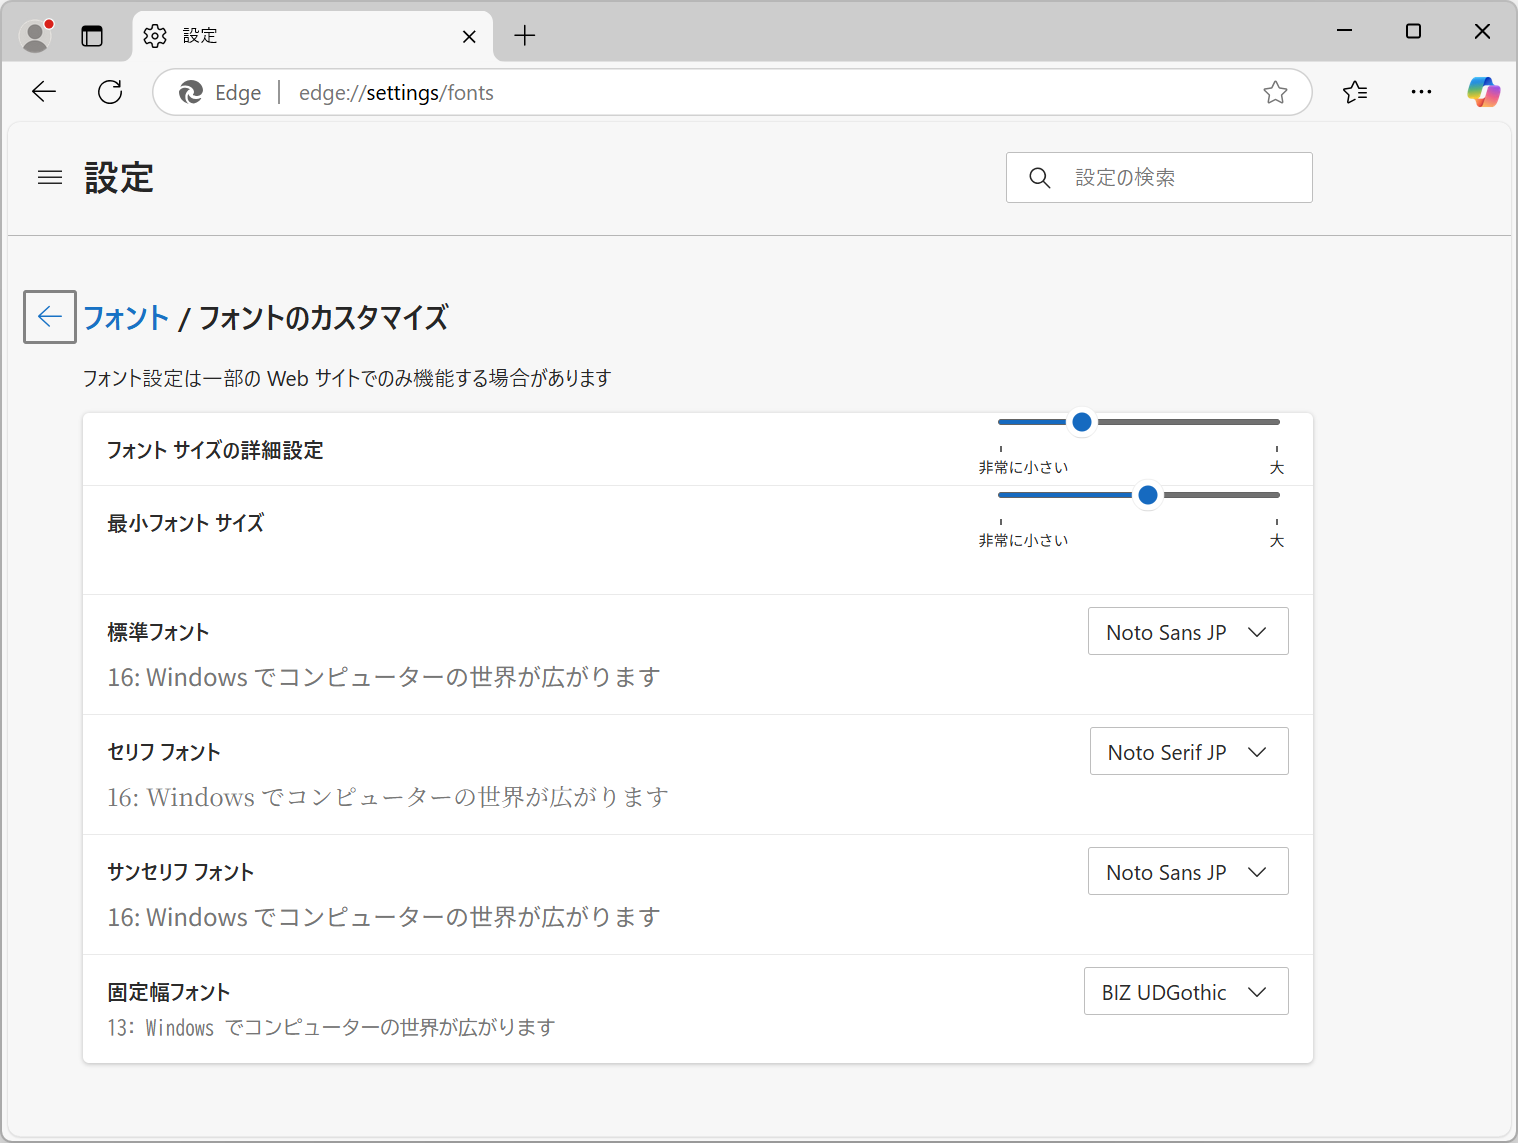The height and width of the screenshot is (1143, 1518).
Task: Go back via the blue arrow button
Action: tap(49, 316)
